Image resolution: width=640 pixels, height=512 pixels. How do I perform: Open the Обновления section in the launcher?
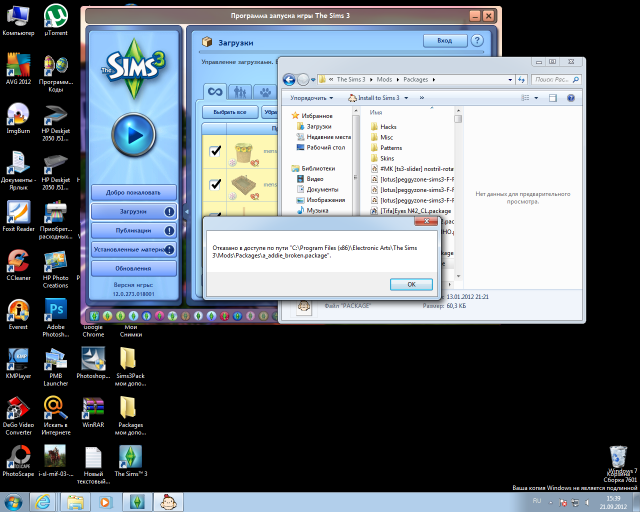click(133, 269)
